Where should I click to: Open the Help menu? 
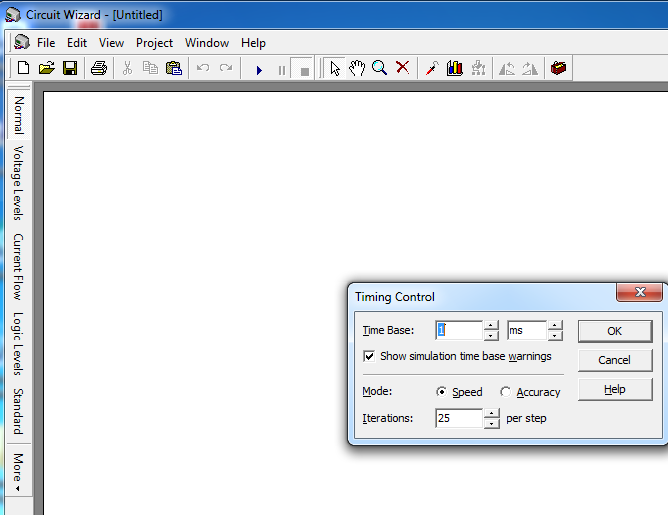coord(253,43)
